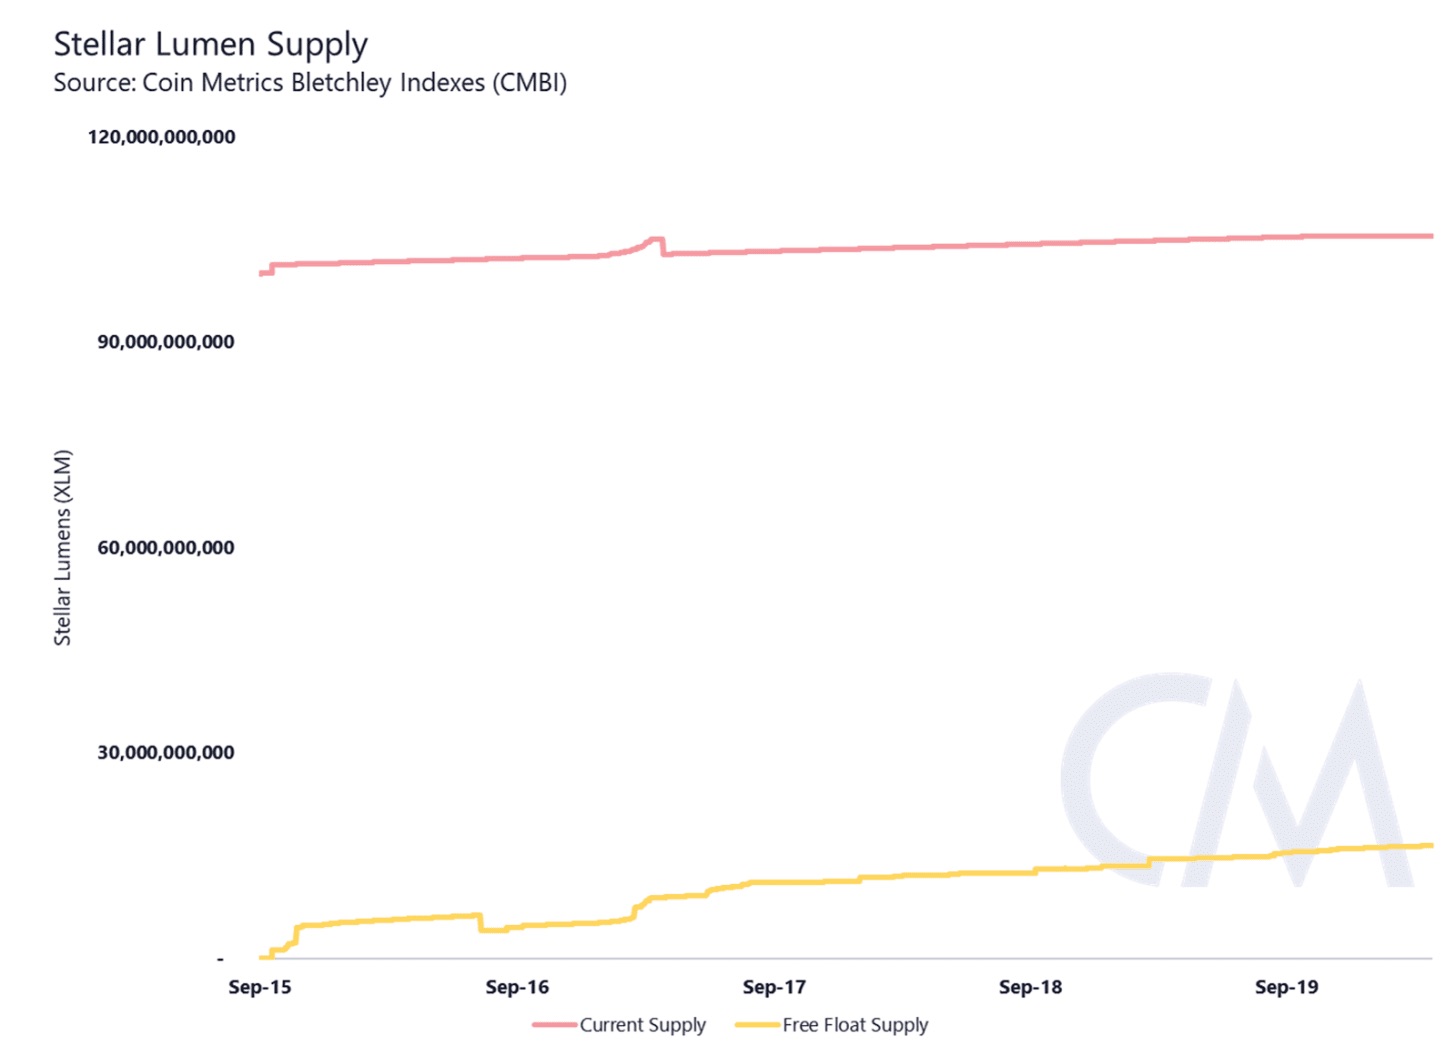This screenshot has width=1456, height=1057.
Task: Click the Sep-19 x-axis label
Action: pyautogui.click(x=1287, y=988)
